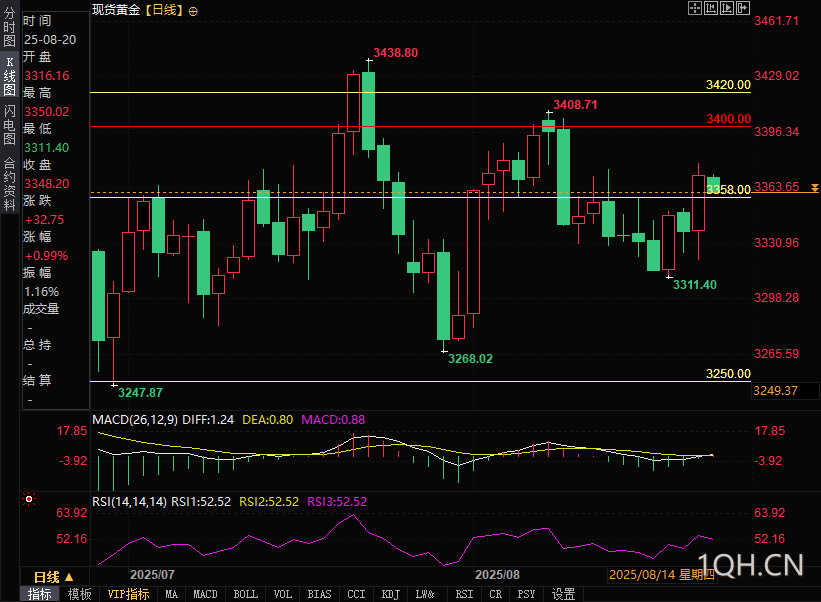Switch to the 闪电图 sidebar view

pyautogui.click(x=9, y=125)
